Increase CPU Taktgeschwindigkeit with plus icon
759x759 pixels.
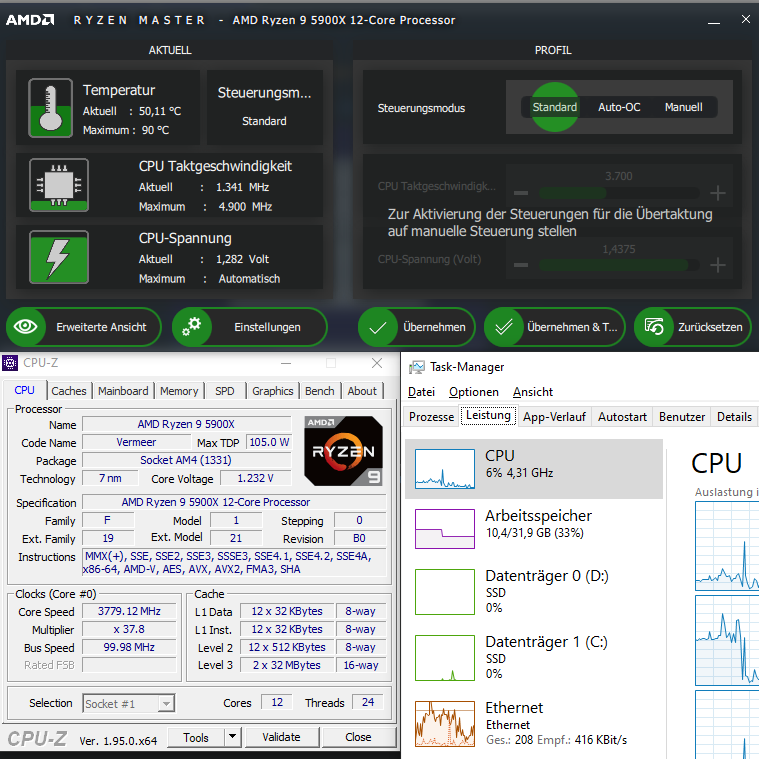717,193
